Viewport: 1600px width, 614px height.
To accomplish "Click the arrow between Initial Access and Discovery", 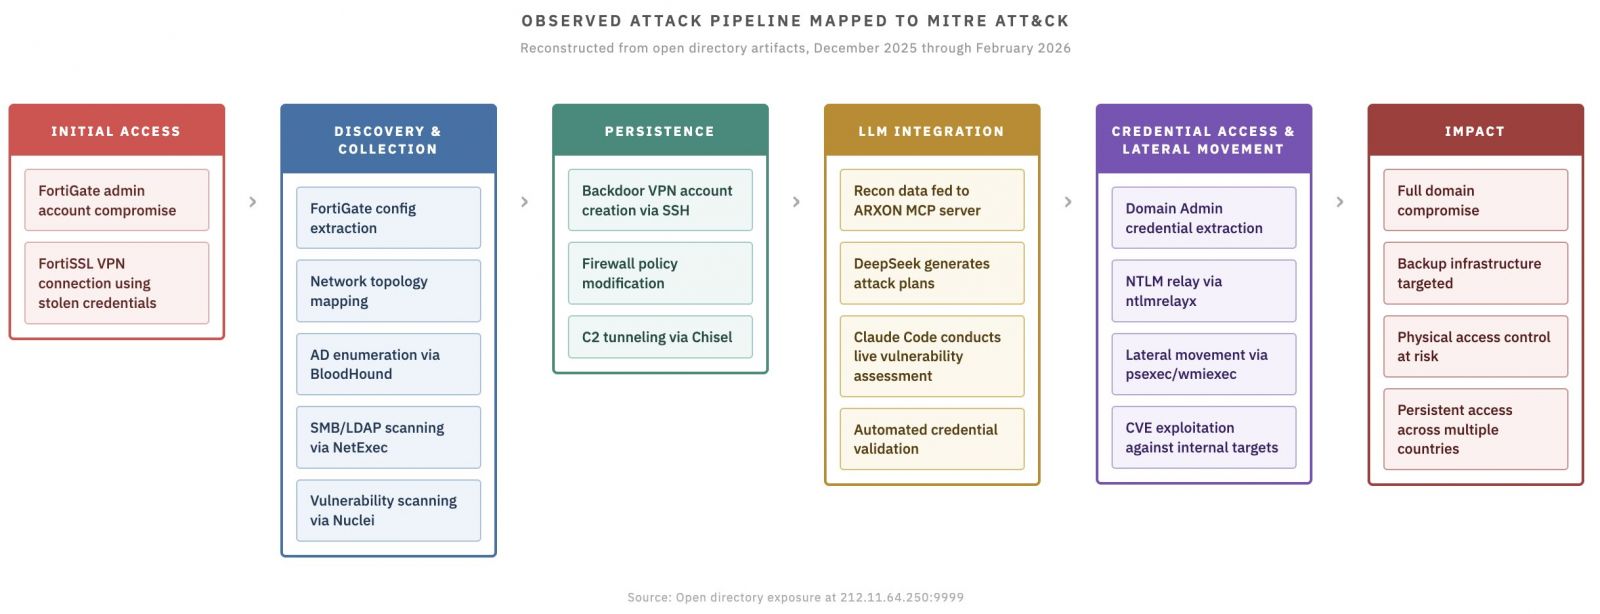I will tap(252, 202).
